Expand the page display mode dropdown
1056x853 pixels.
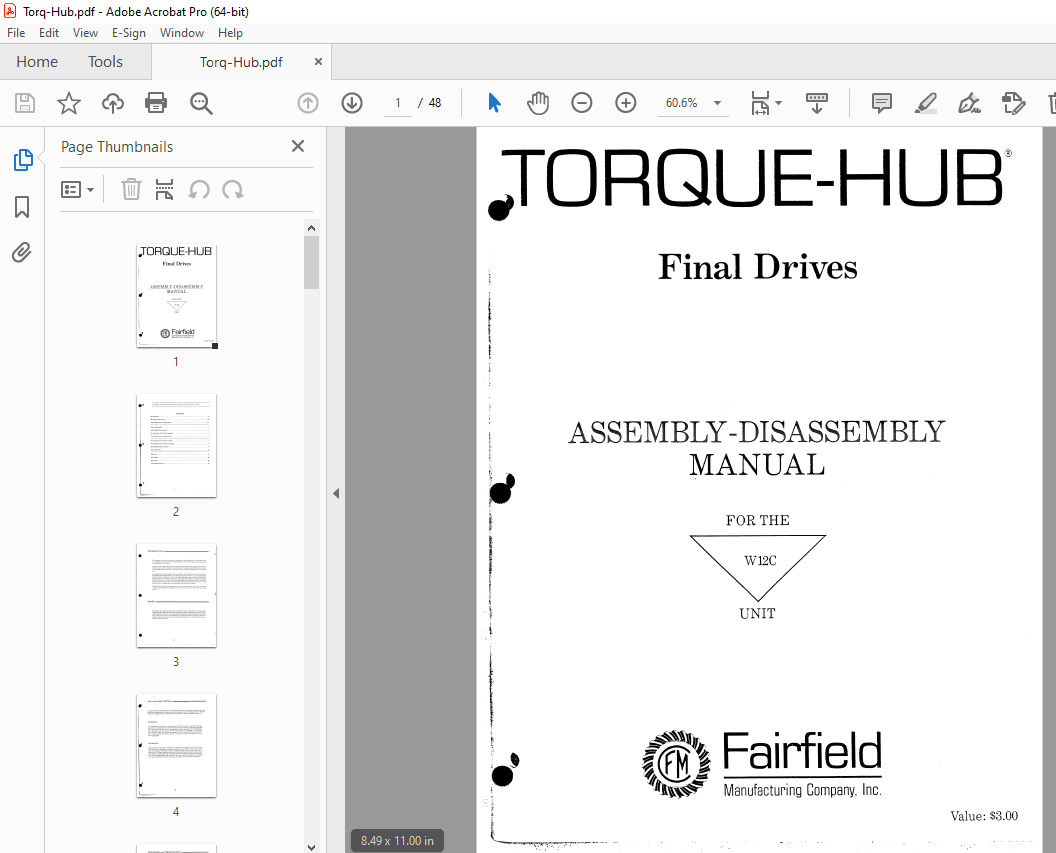click(776, 102)
